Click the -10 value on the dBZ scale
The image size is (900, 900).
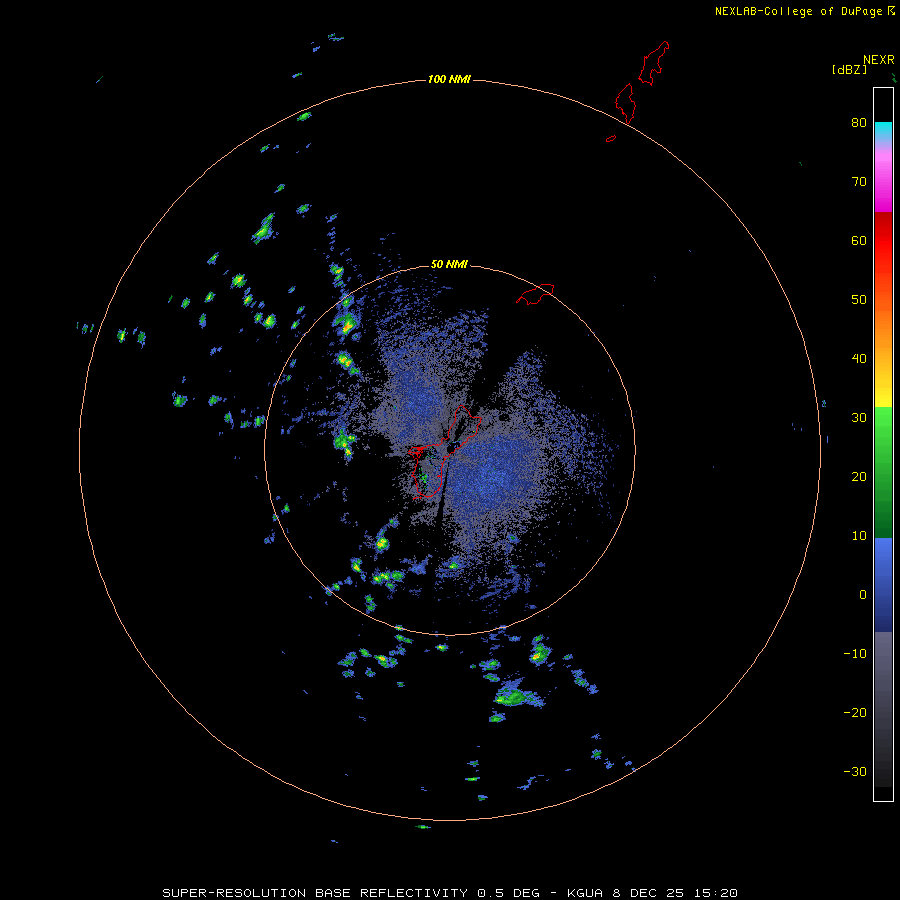click(x=855, y=653)
